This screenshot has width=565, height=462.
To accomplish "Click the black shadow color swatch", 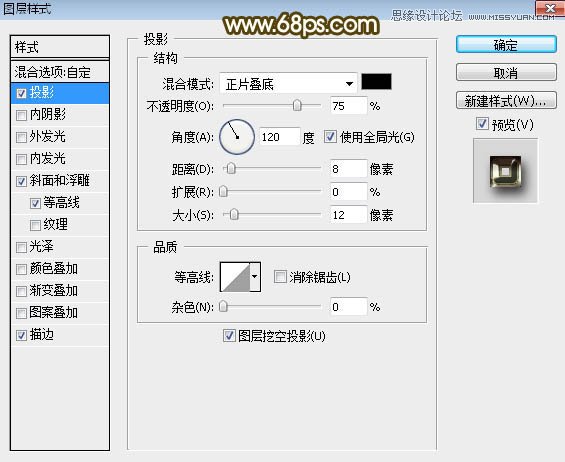I will pyautogui.click(x=376, y=81).
